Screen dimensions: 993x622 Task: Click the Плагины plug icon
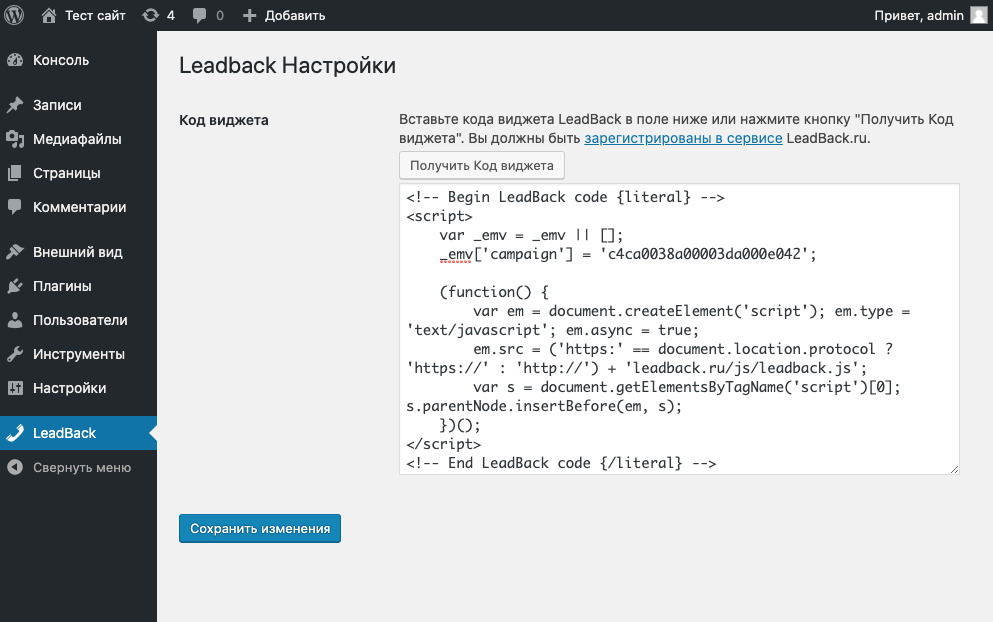click(15, 286)
